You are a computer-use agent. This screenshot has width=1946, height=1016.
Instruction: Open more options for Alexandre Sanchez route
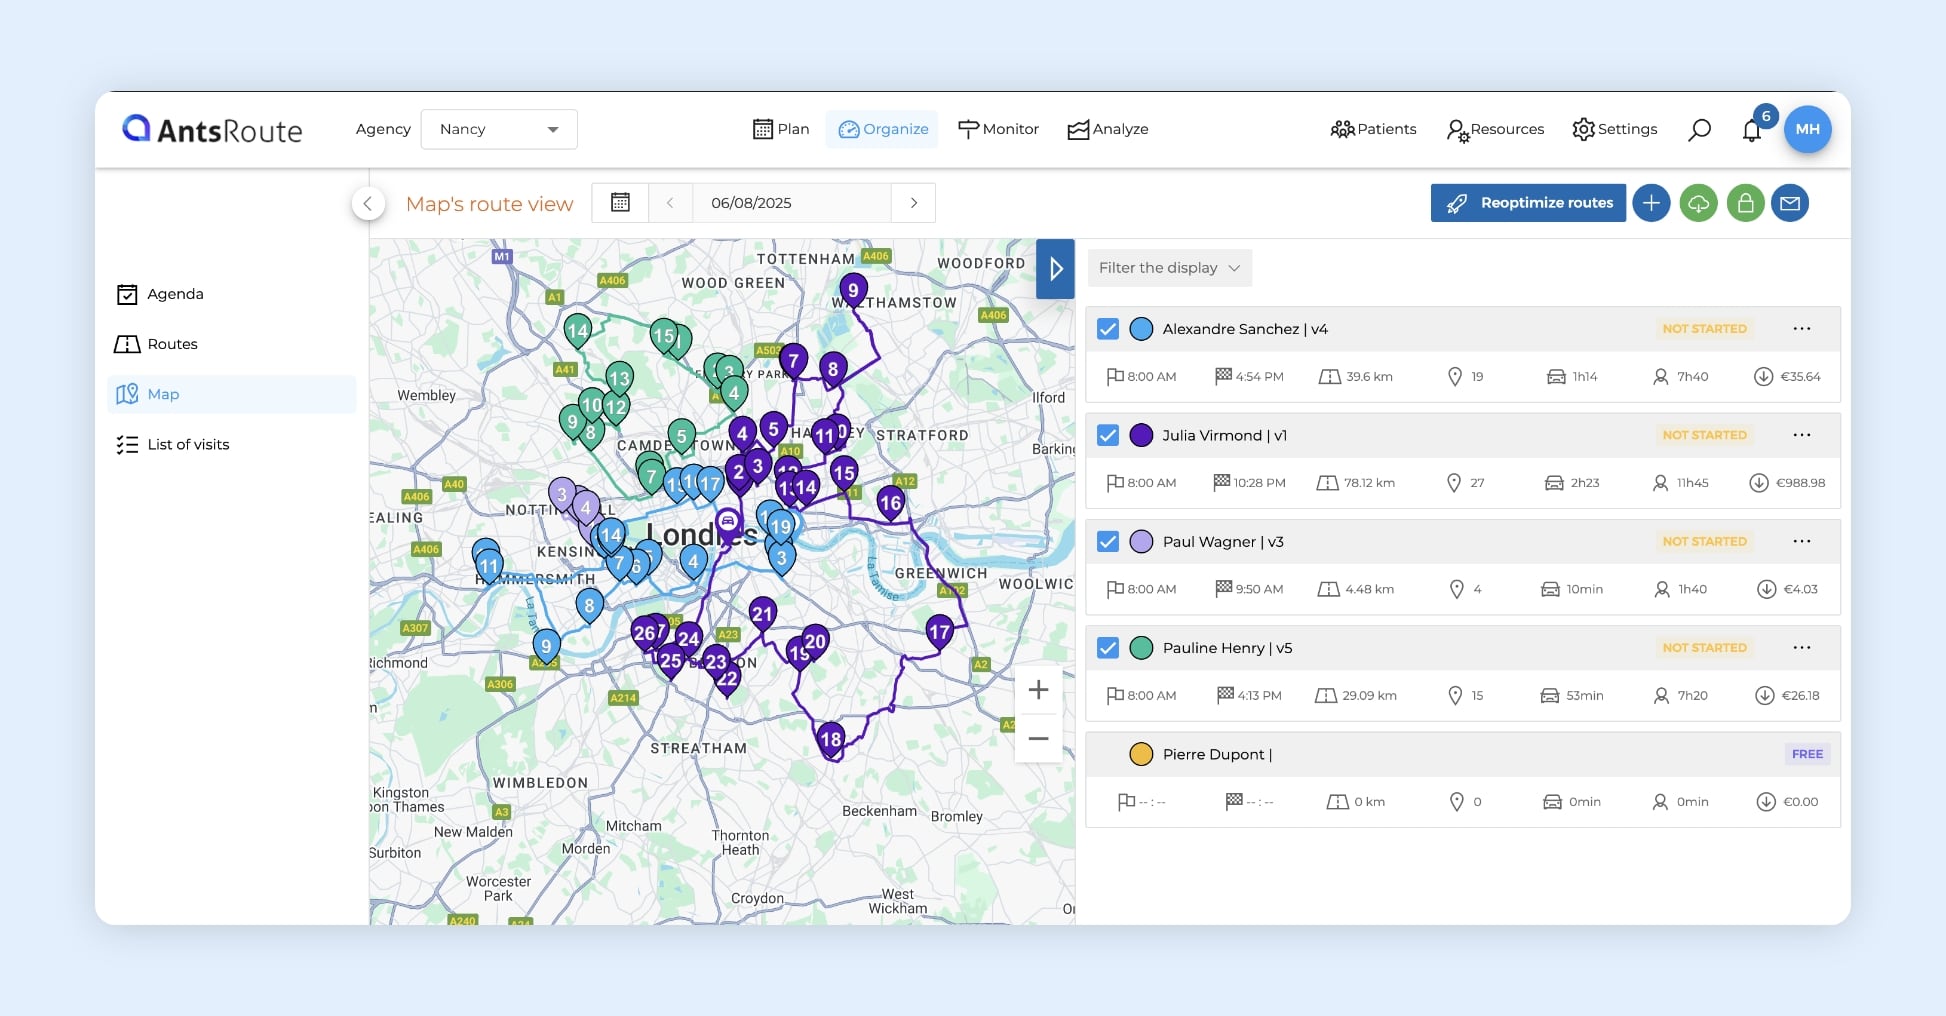(1802, 329)
